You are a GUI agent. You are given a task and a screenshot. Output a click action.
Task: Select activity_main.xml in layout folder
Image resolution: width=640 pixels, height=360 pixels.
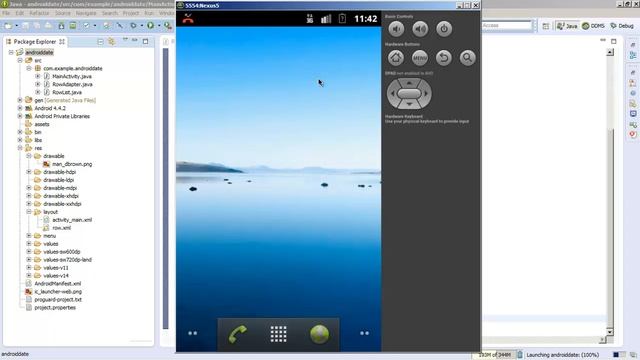tap(71, 220)
